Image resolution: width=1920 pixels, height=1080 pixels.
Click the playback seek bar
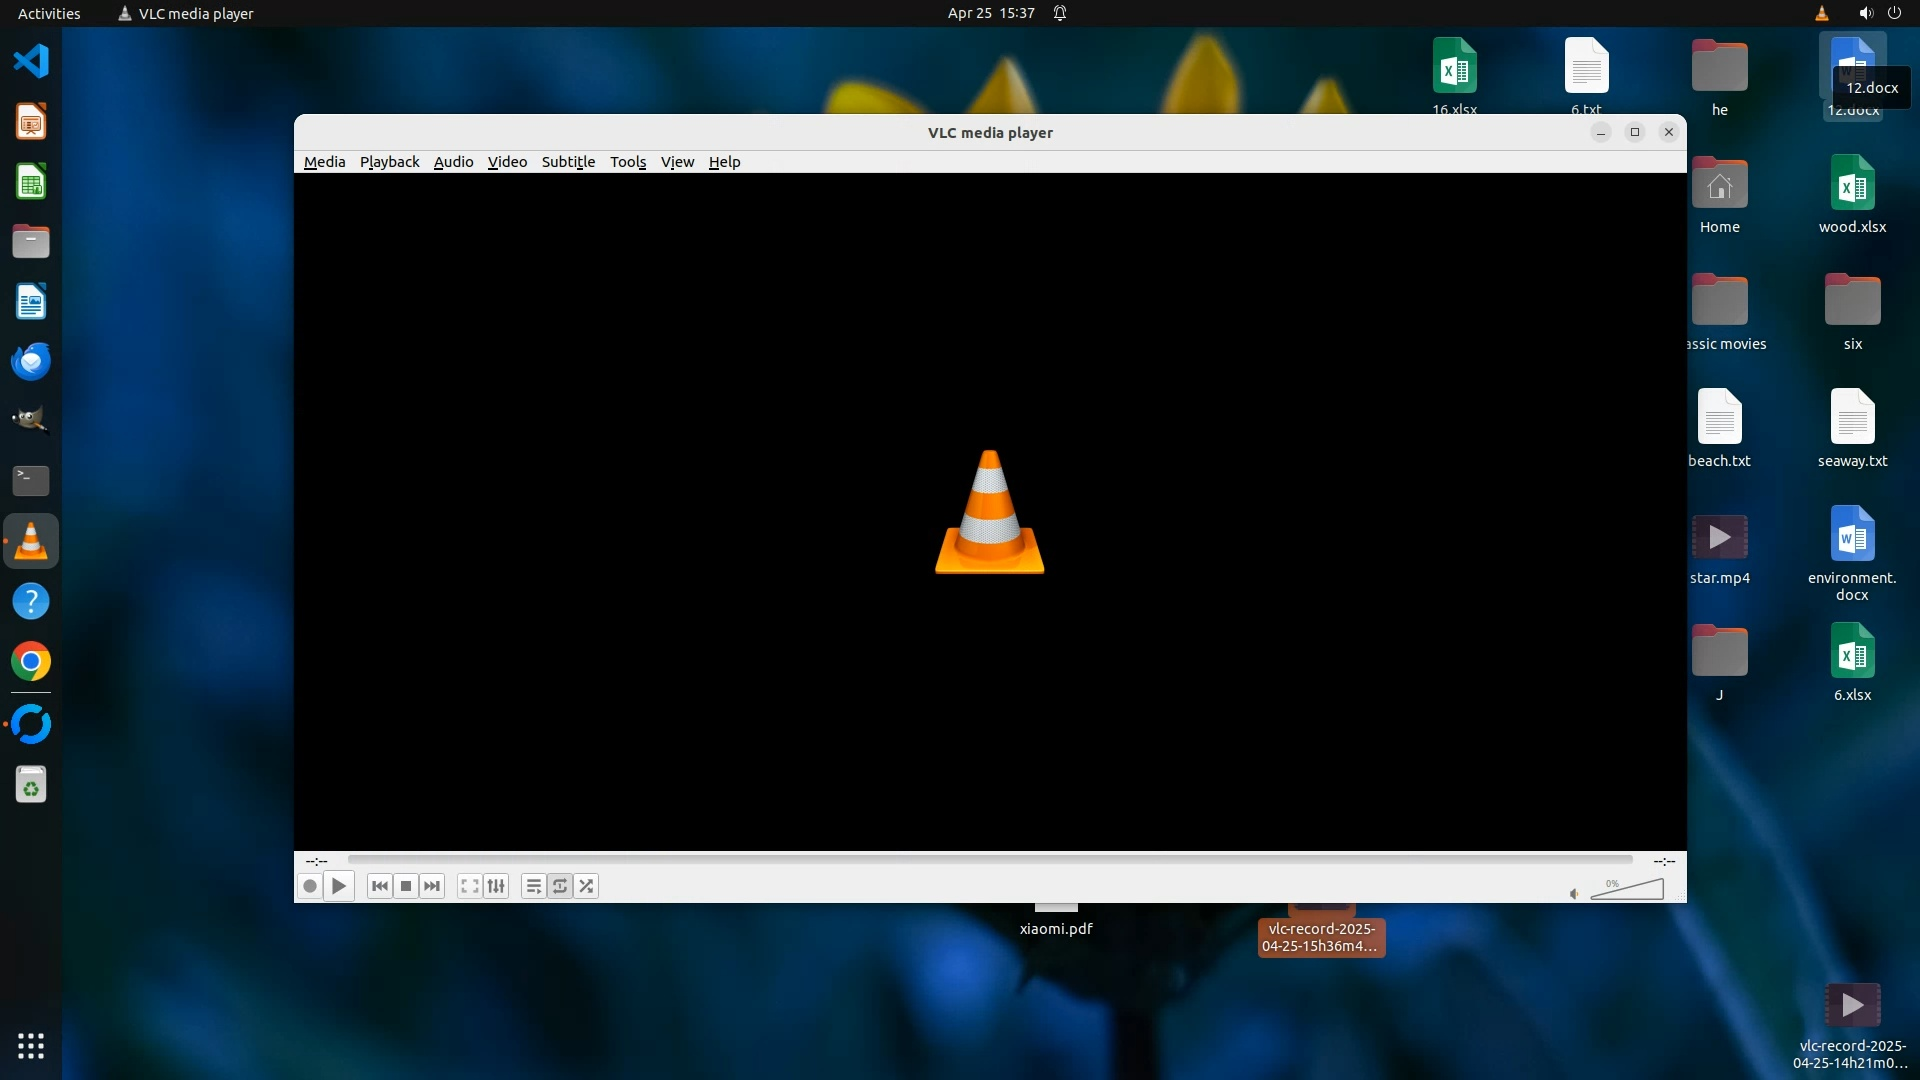click(990, 860)
